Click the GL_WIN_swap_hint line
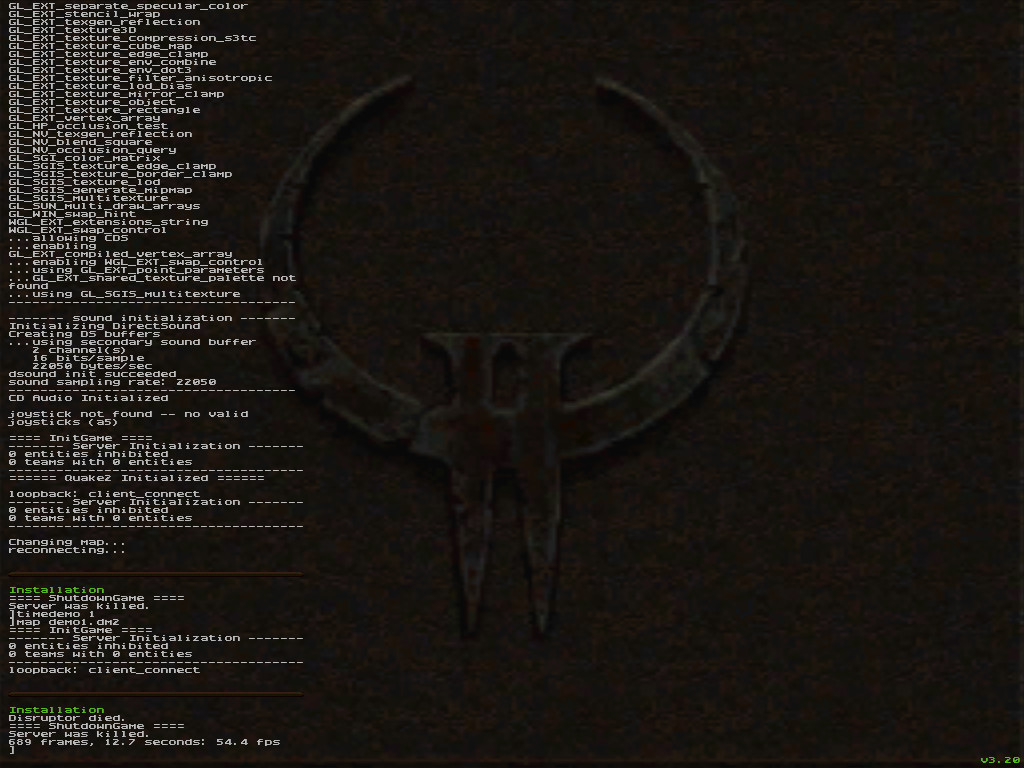This screenshot has height=768, width=1024. (72, 214)
